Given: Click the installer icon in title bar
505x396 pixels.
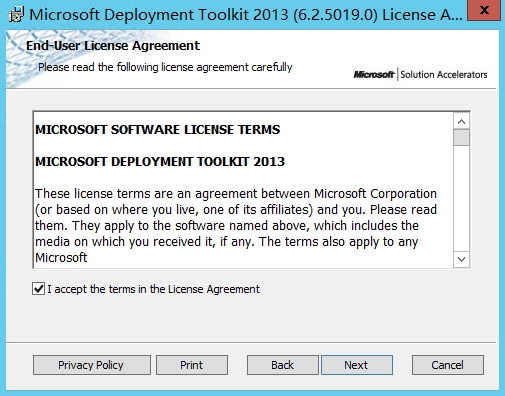Looking at the screenshot, I should point(16,15).
